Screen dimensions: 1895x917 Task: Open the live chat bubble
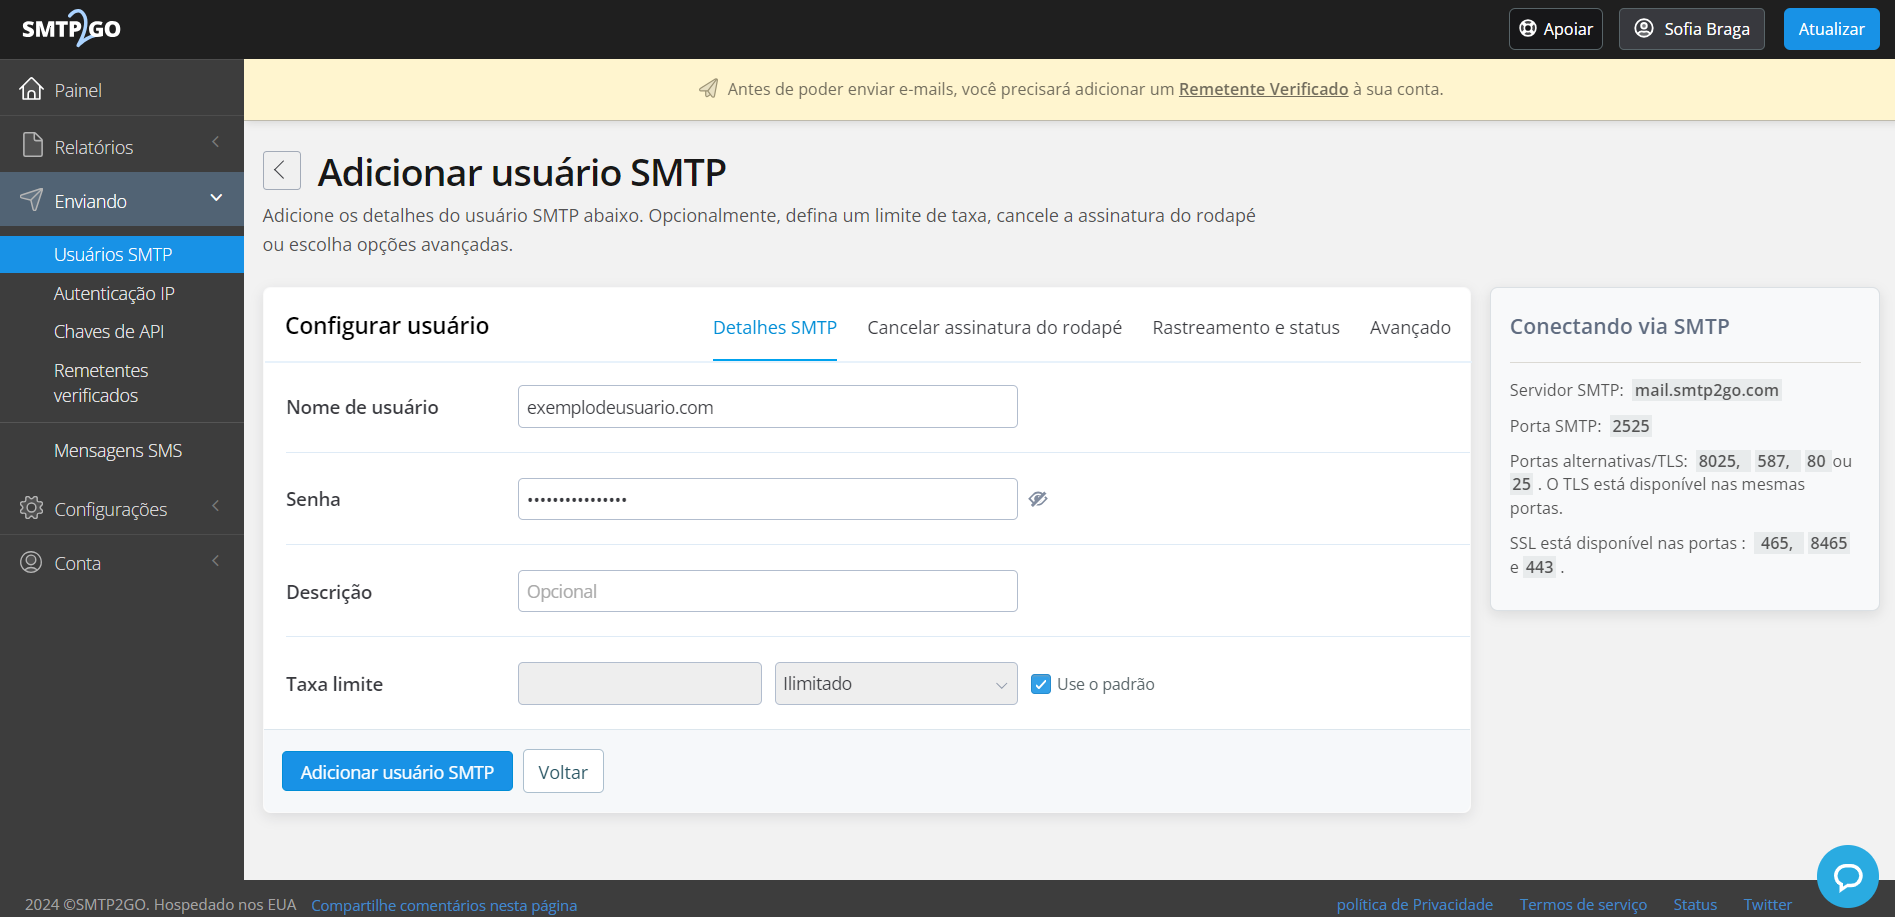pyautogui.click(x=1847, y=876)
